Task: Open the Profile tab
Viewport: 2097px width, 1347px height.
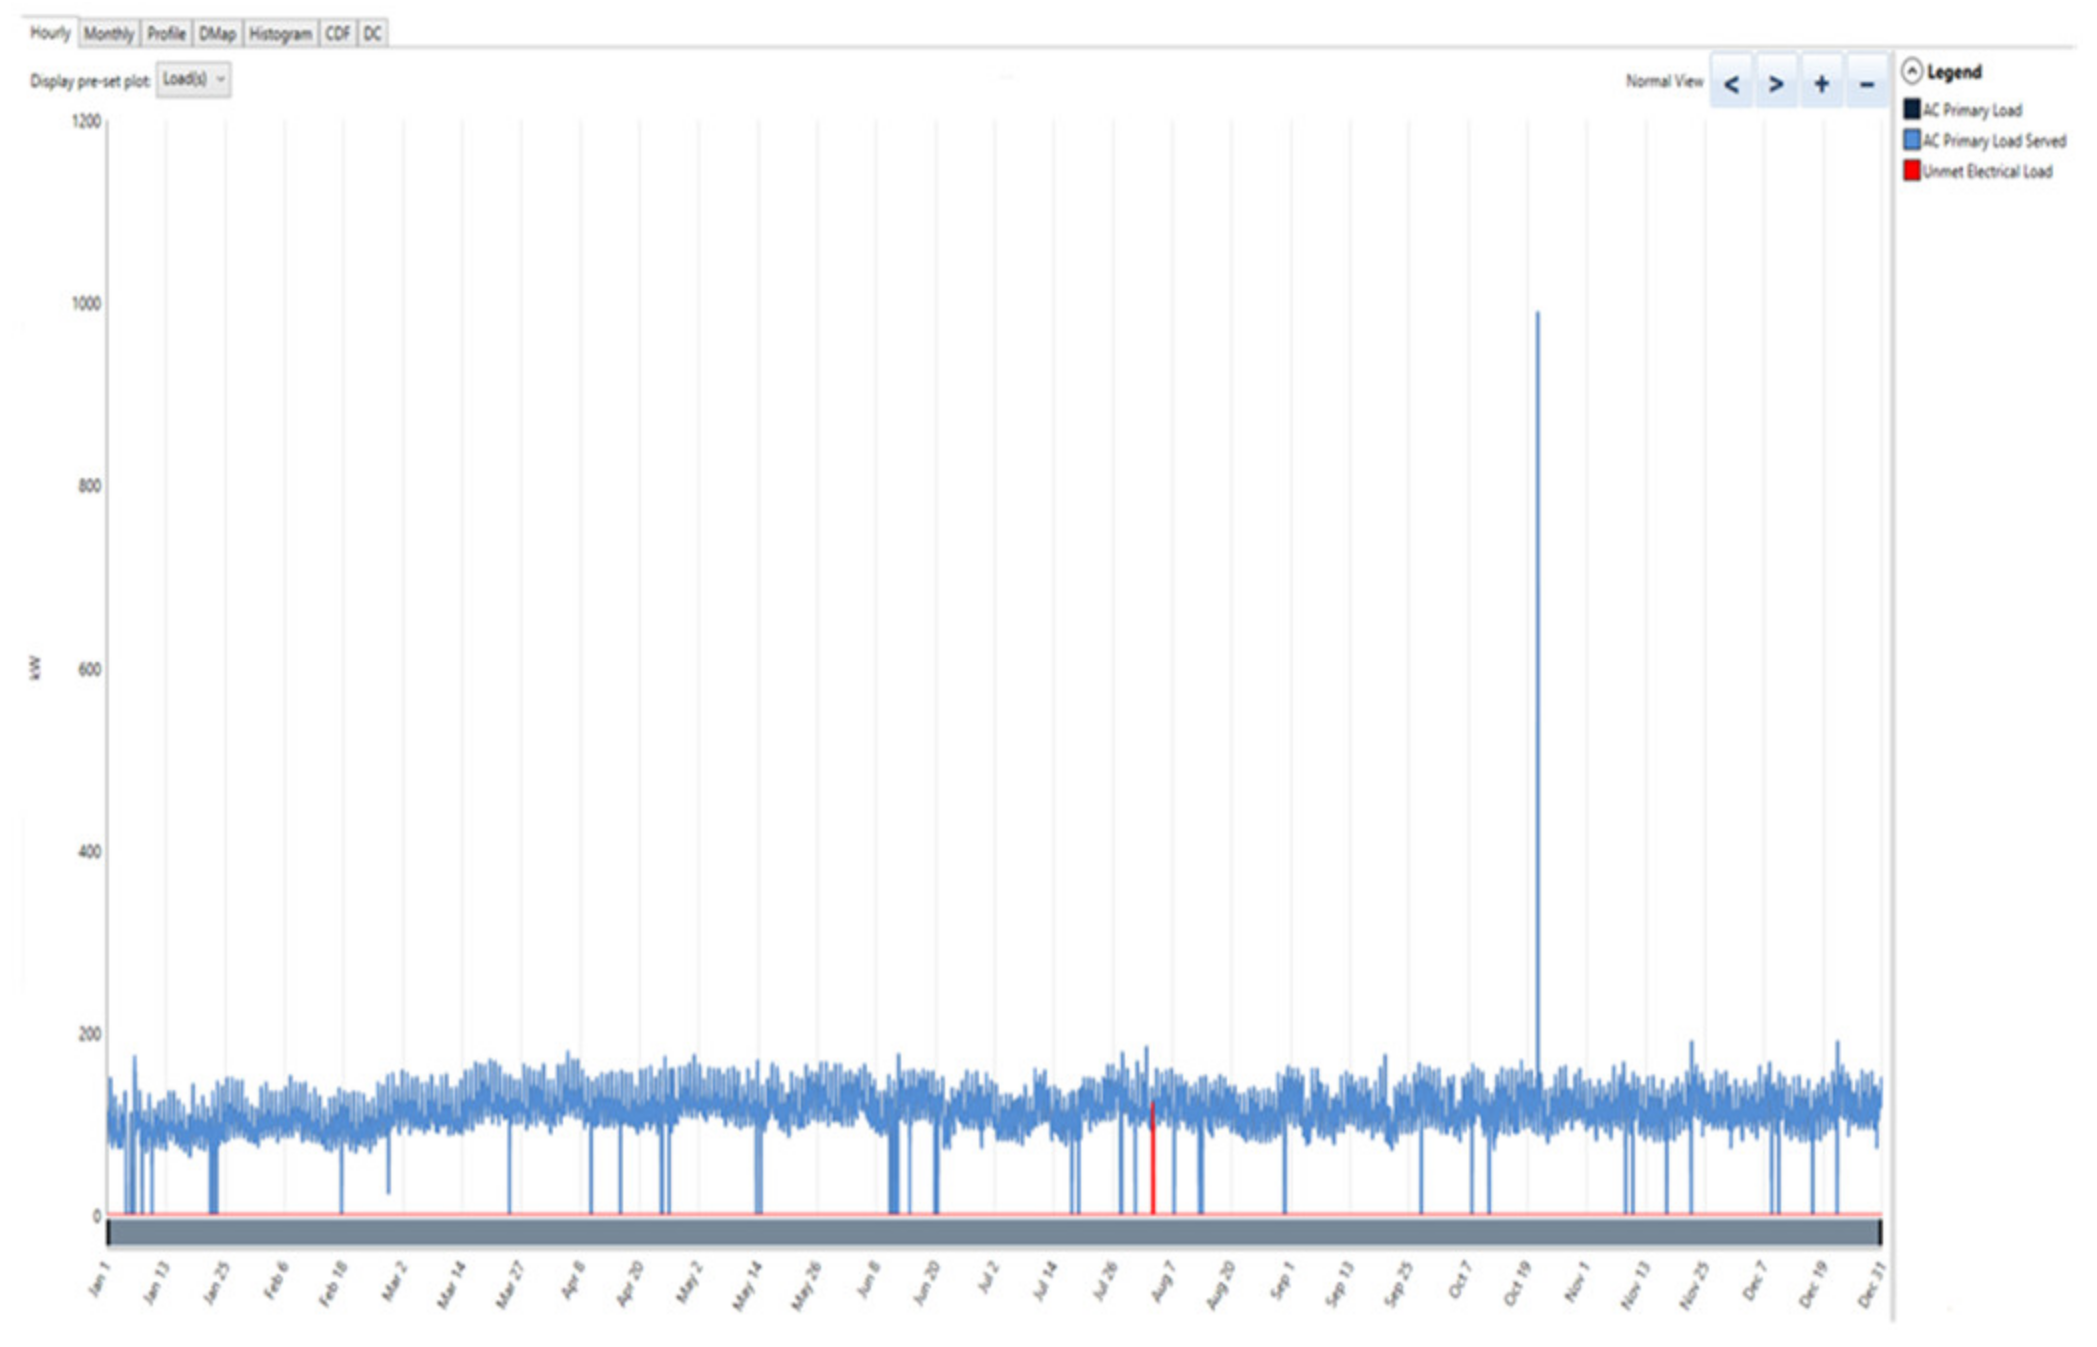Action: (x=166, y=33)
